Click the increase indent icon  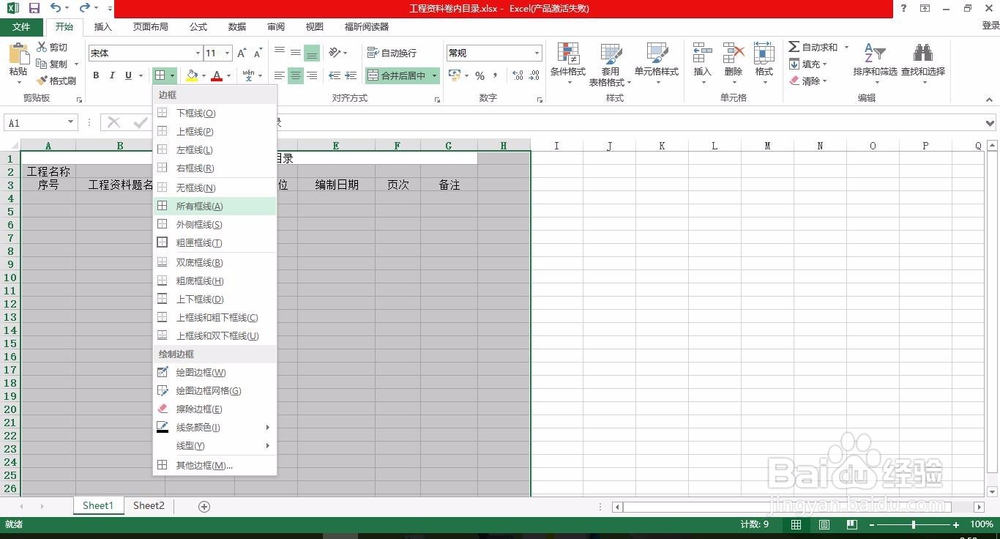[350, 75]
